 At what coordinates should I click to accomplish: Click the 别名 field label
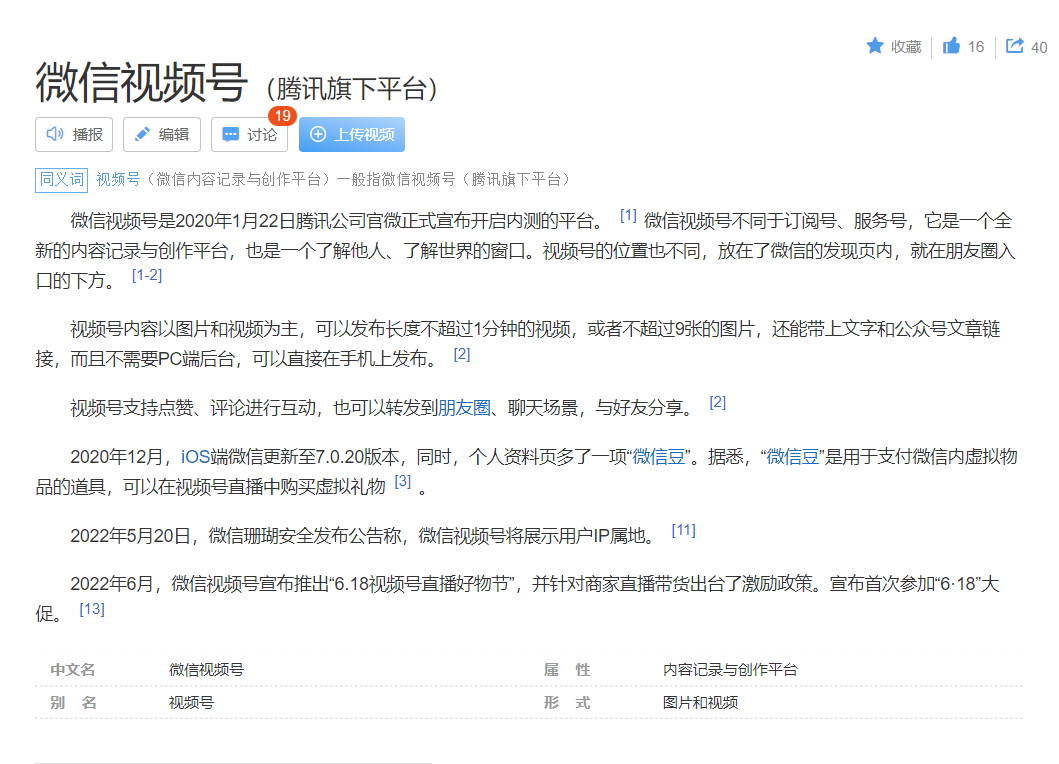[x=73, y=703]
